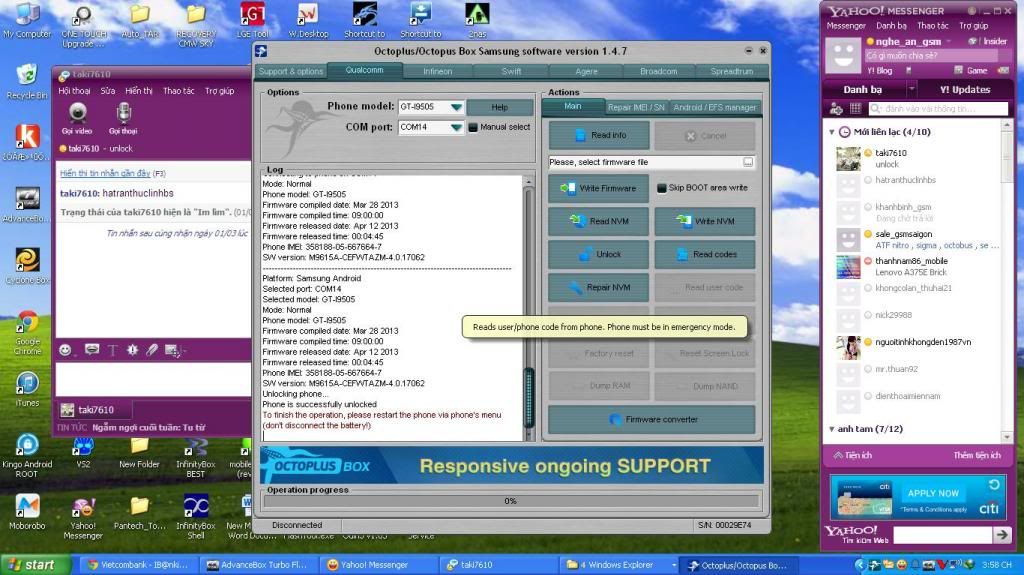Image resolution: width=1024 pixels, height=575 pixels.
Task: Collapse Mới liên lạc contact group
Action: coord(832,132)
